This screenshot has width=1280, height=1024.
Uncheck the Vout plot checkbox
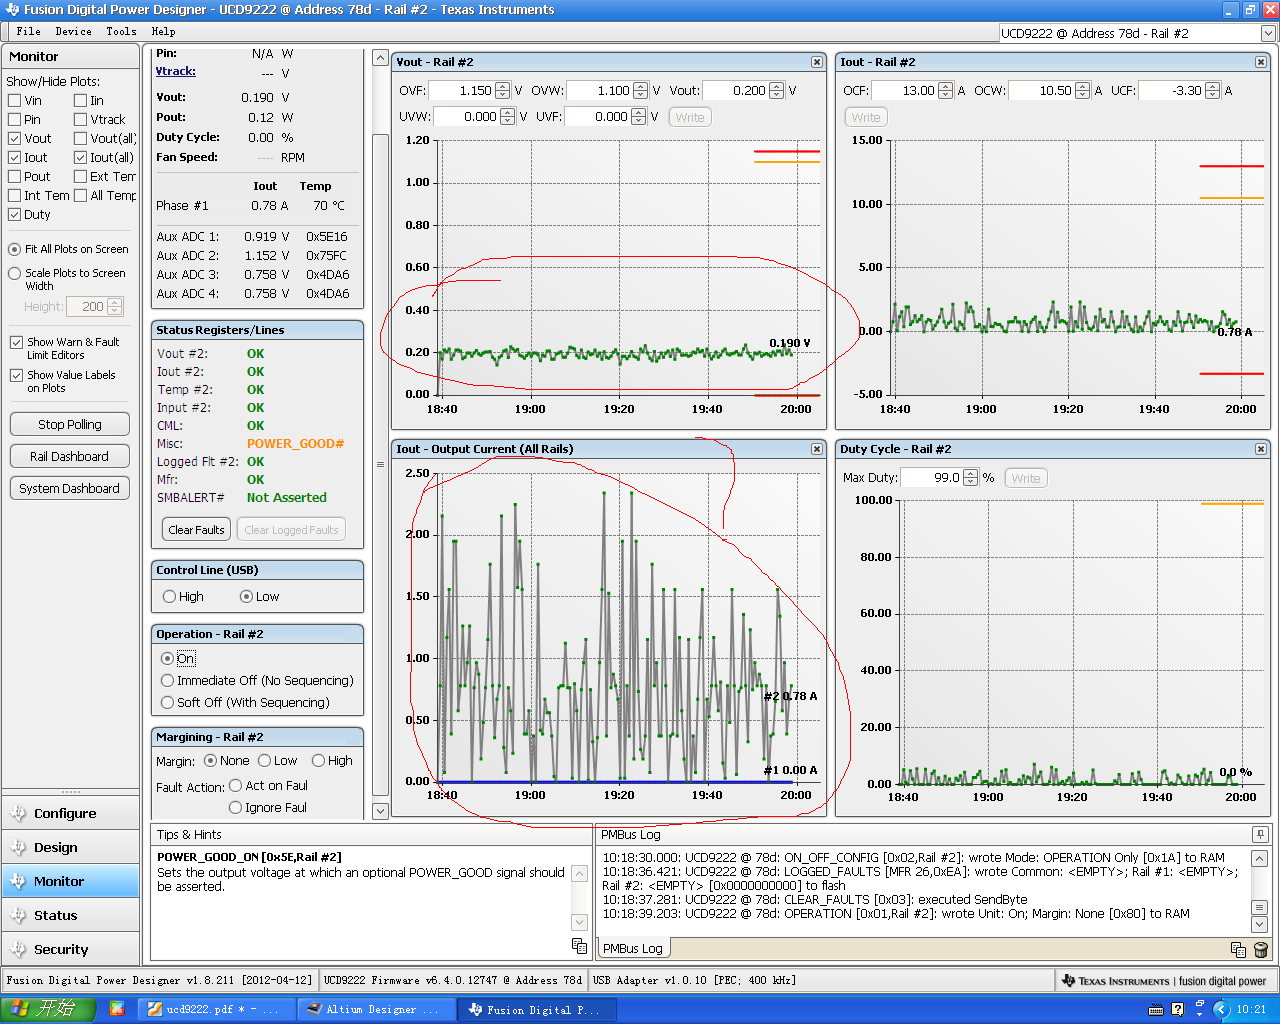[x=15, y=138]
